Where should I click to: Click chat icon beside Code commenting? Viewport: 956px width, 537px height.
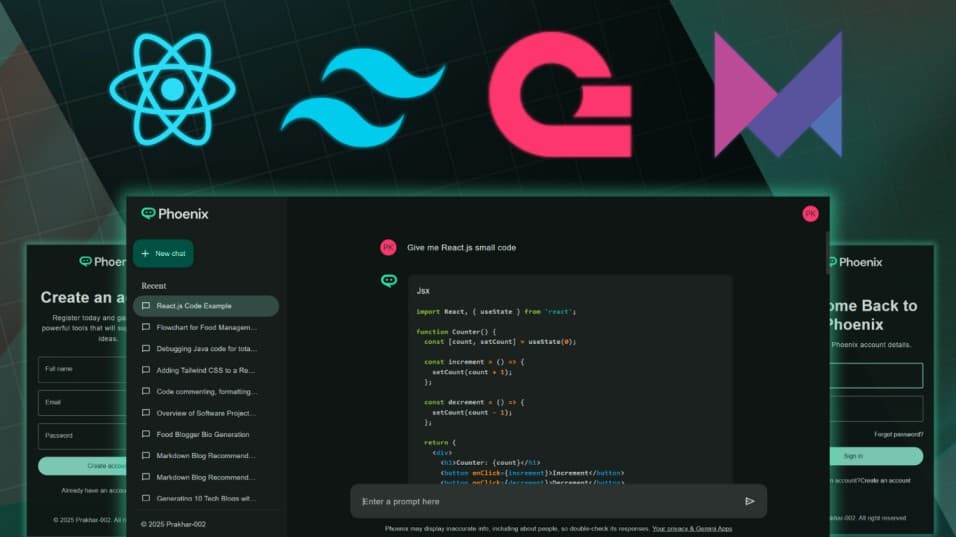coord(146,391)
